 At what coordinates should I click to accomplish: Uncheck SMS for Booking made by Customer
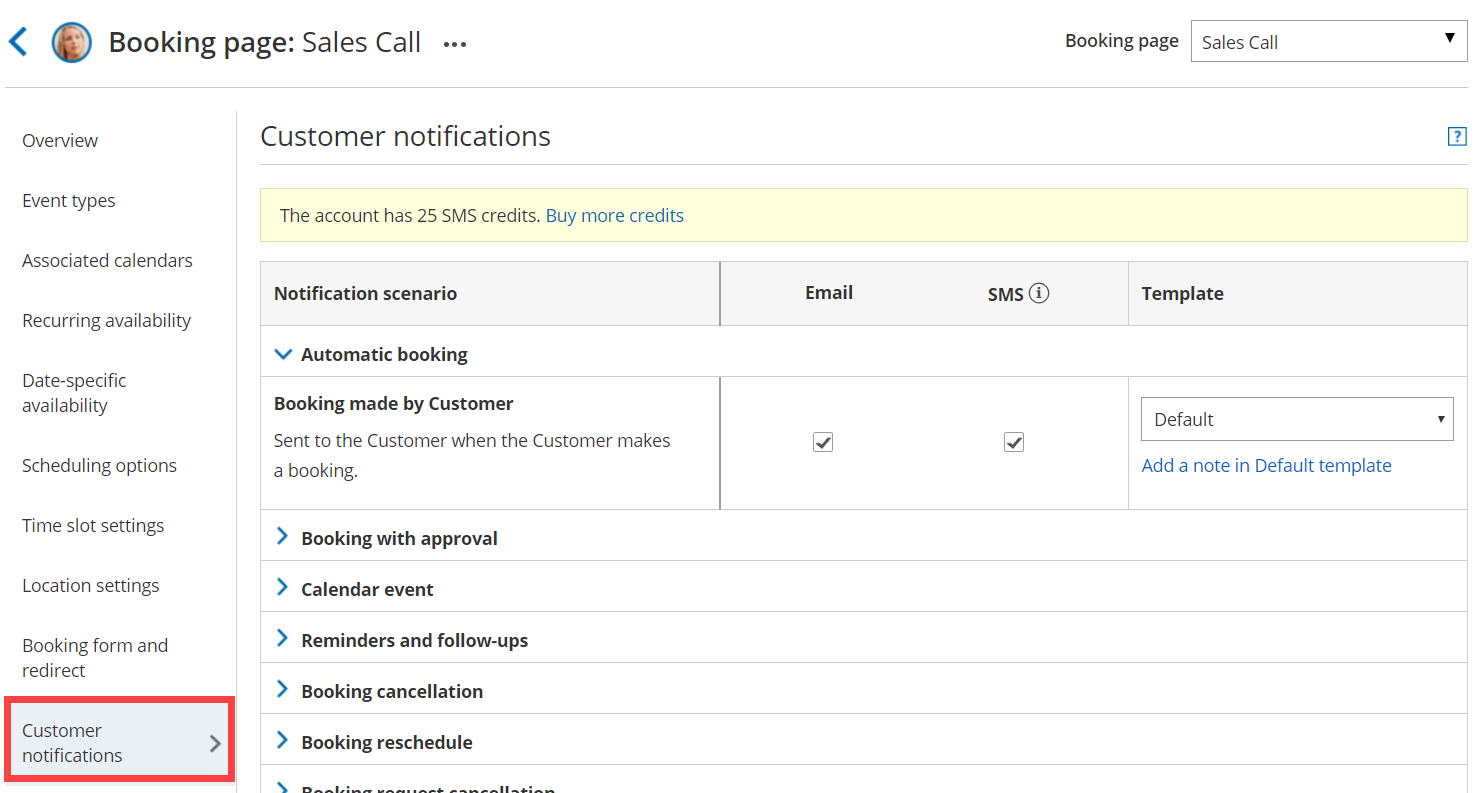(1014, 442)
